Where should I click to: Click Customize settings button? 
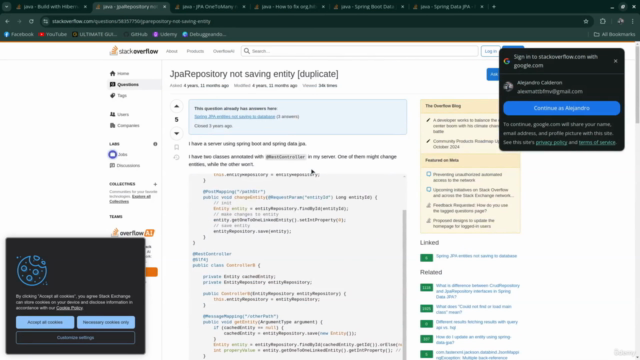75,338
